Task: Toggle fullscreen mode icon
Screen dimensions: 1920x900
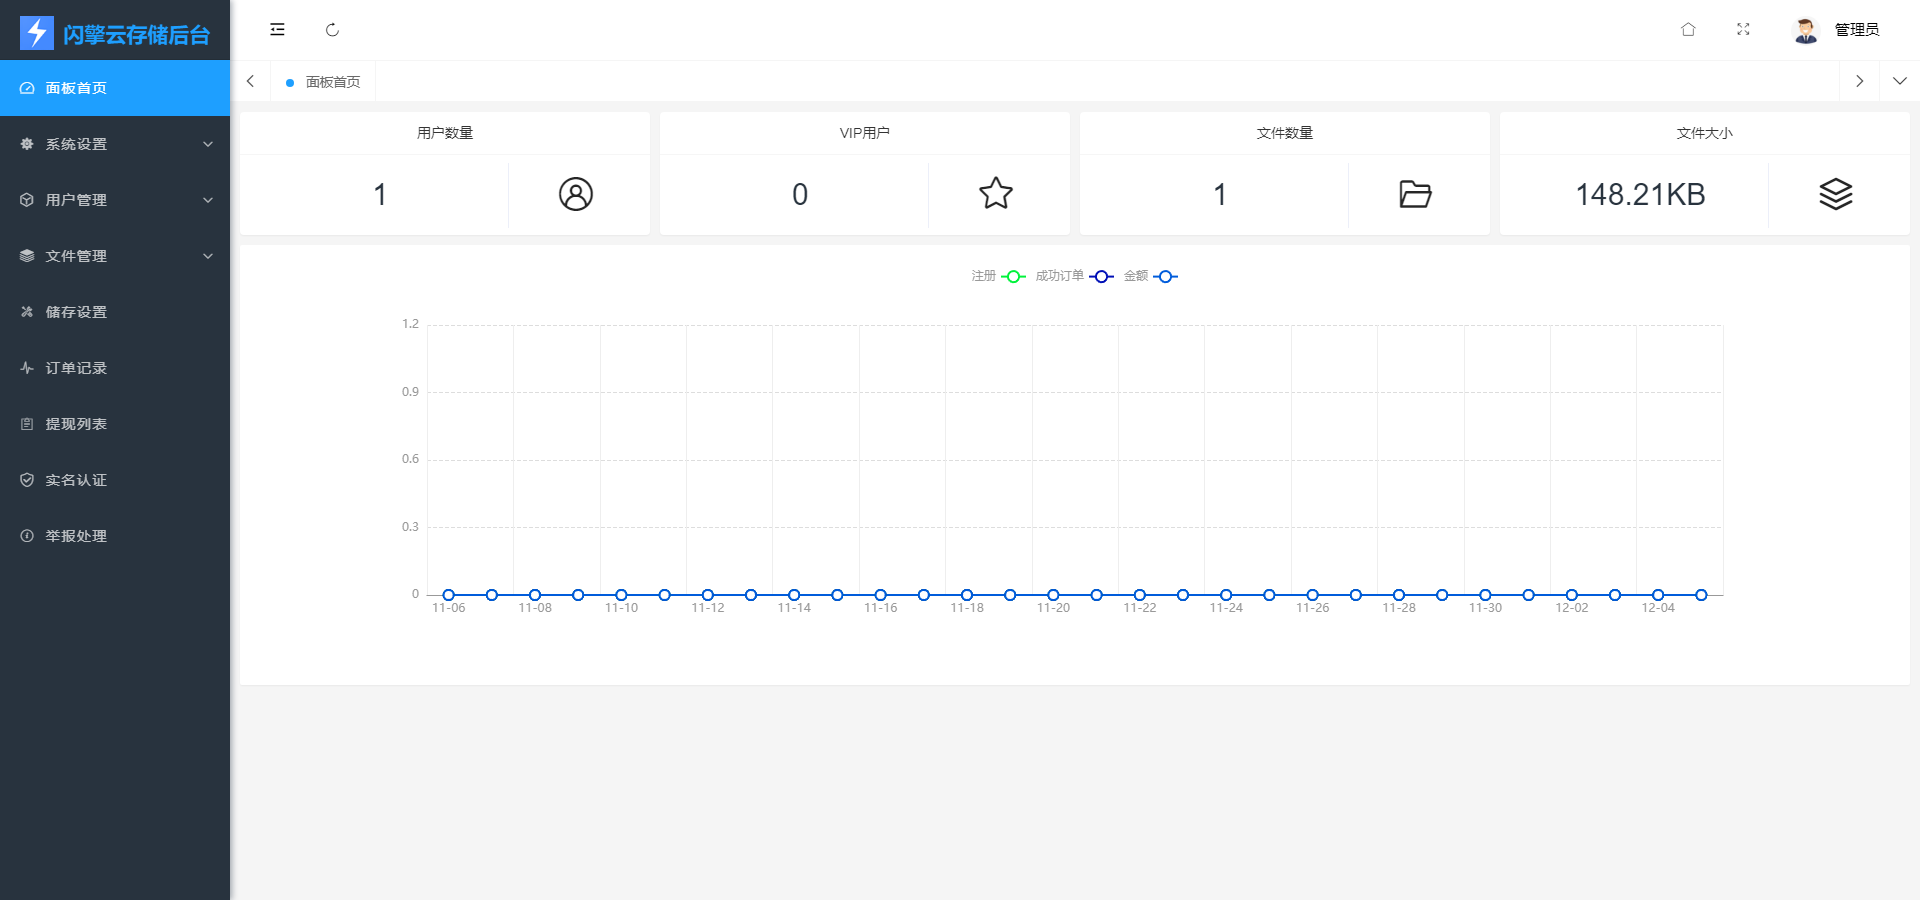Action: tap(1743, 30)
